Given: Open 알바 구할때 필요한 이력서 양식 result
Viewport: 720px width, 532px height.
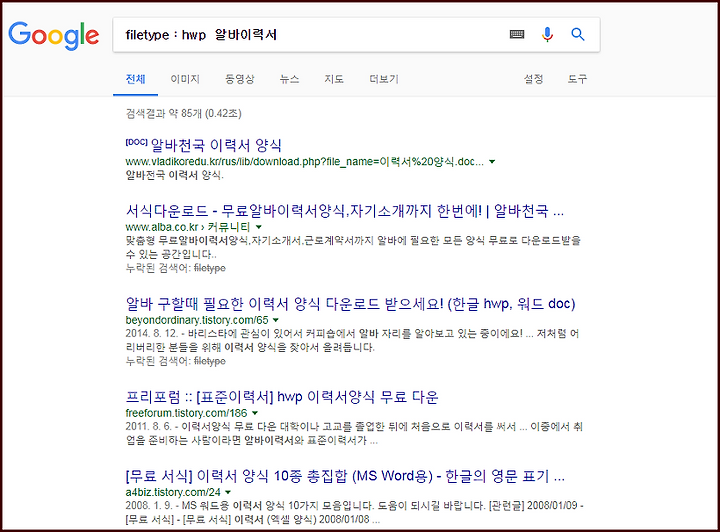Looking at the screenshot, I should [350, 304].
